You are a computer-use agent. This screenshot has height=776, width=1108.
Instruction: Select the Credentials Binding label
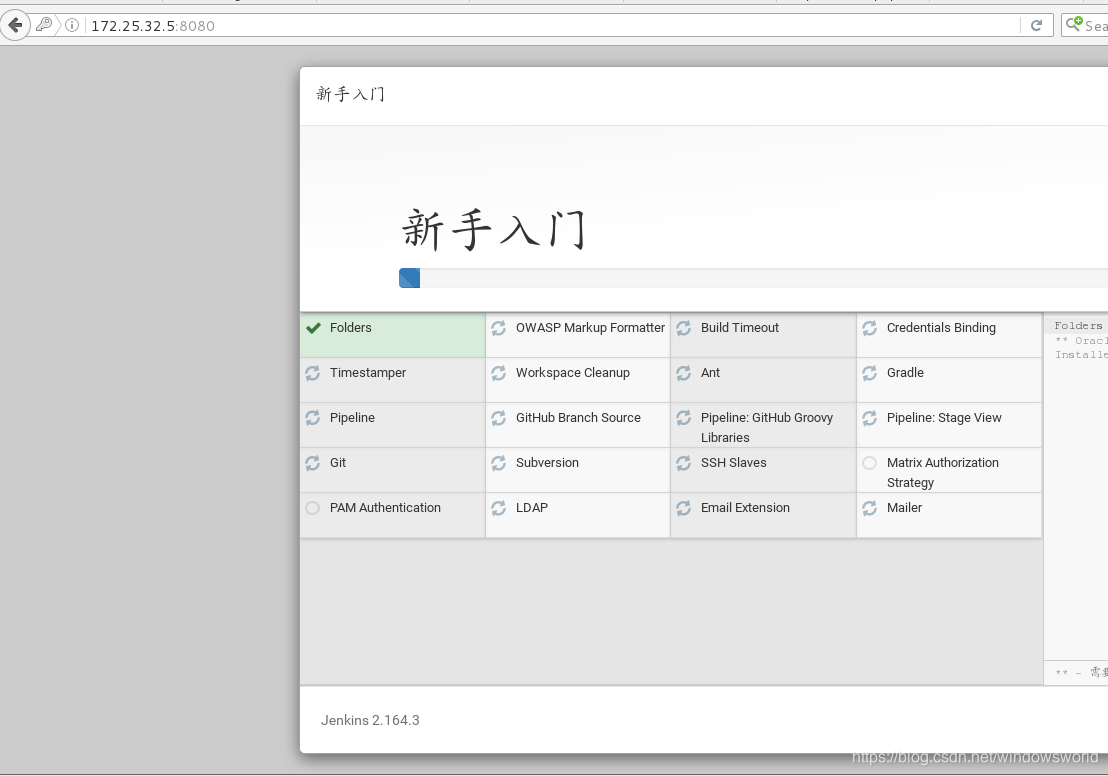[x=941, y=328]
